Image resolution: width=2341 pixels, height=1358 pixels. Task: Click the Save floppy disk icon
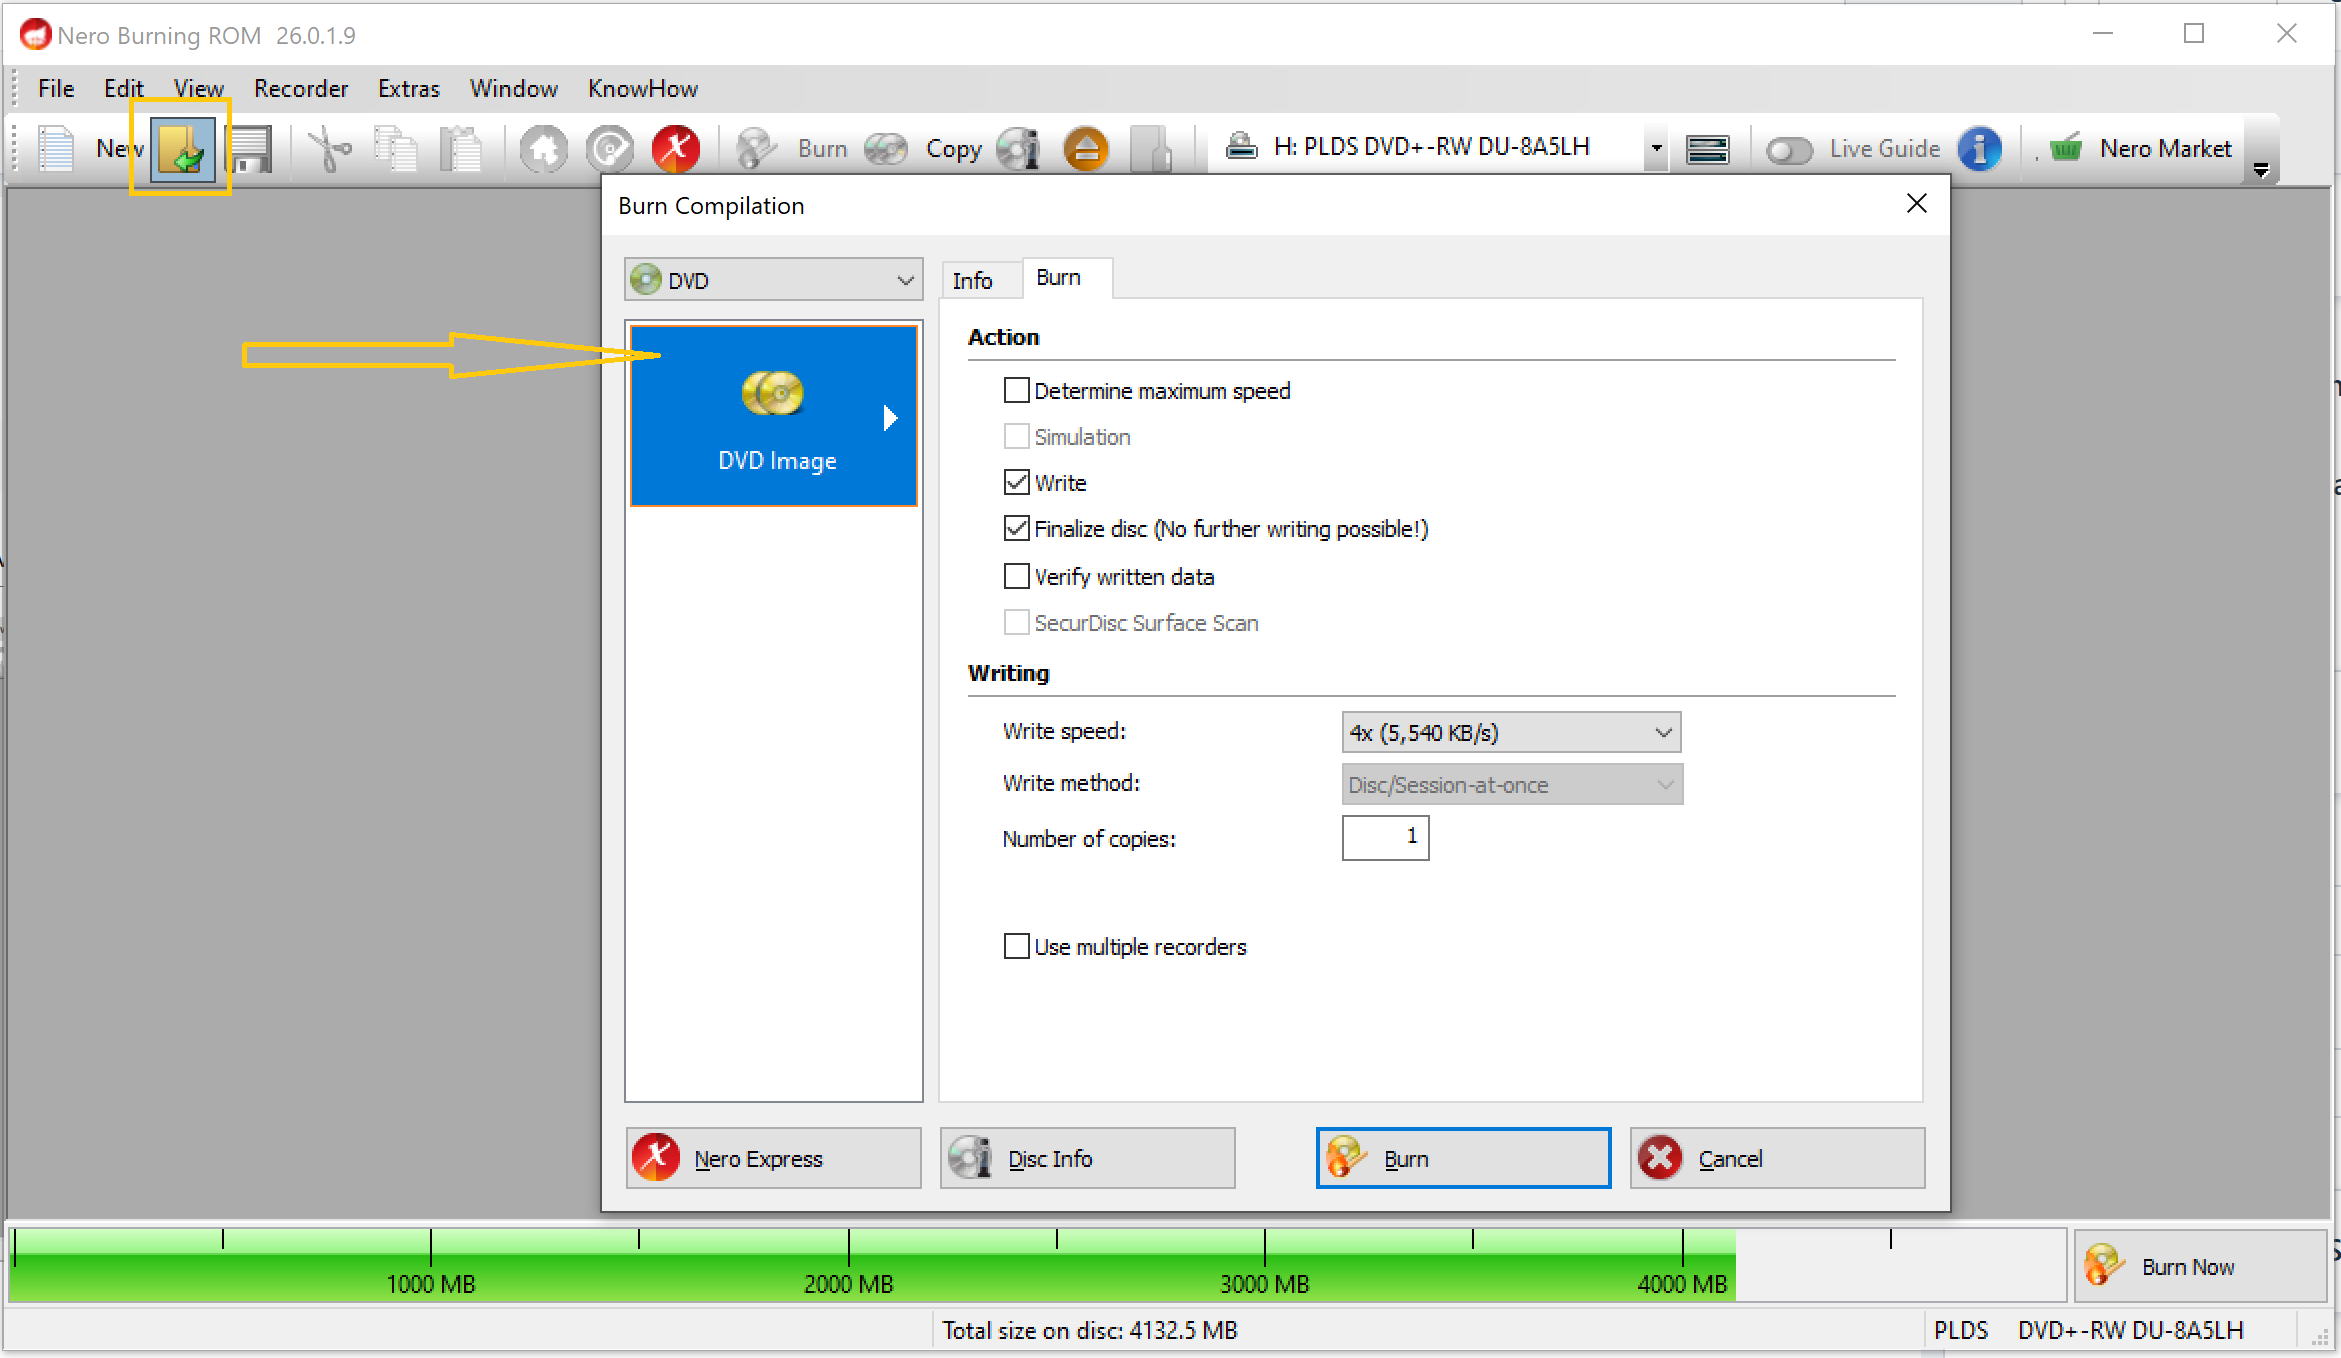click(250, 149)
